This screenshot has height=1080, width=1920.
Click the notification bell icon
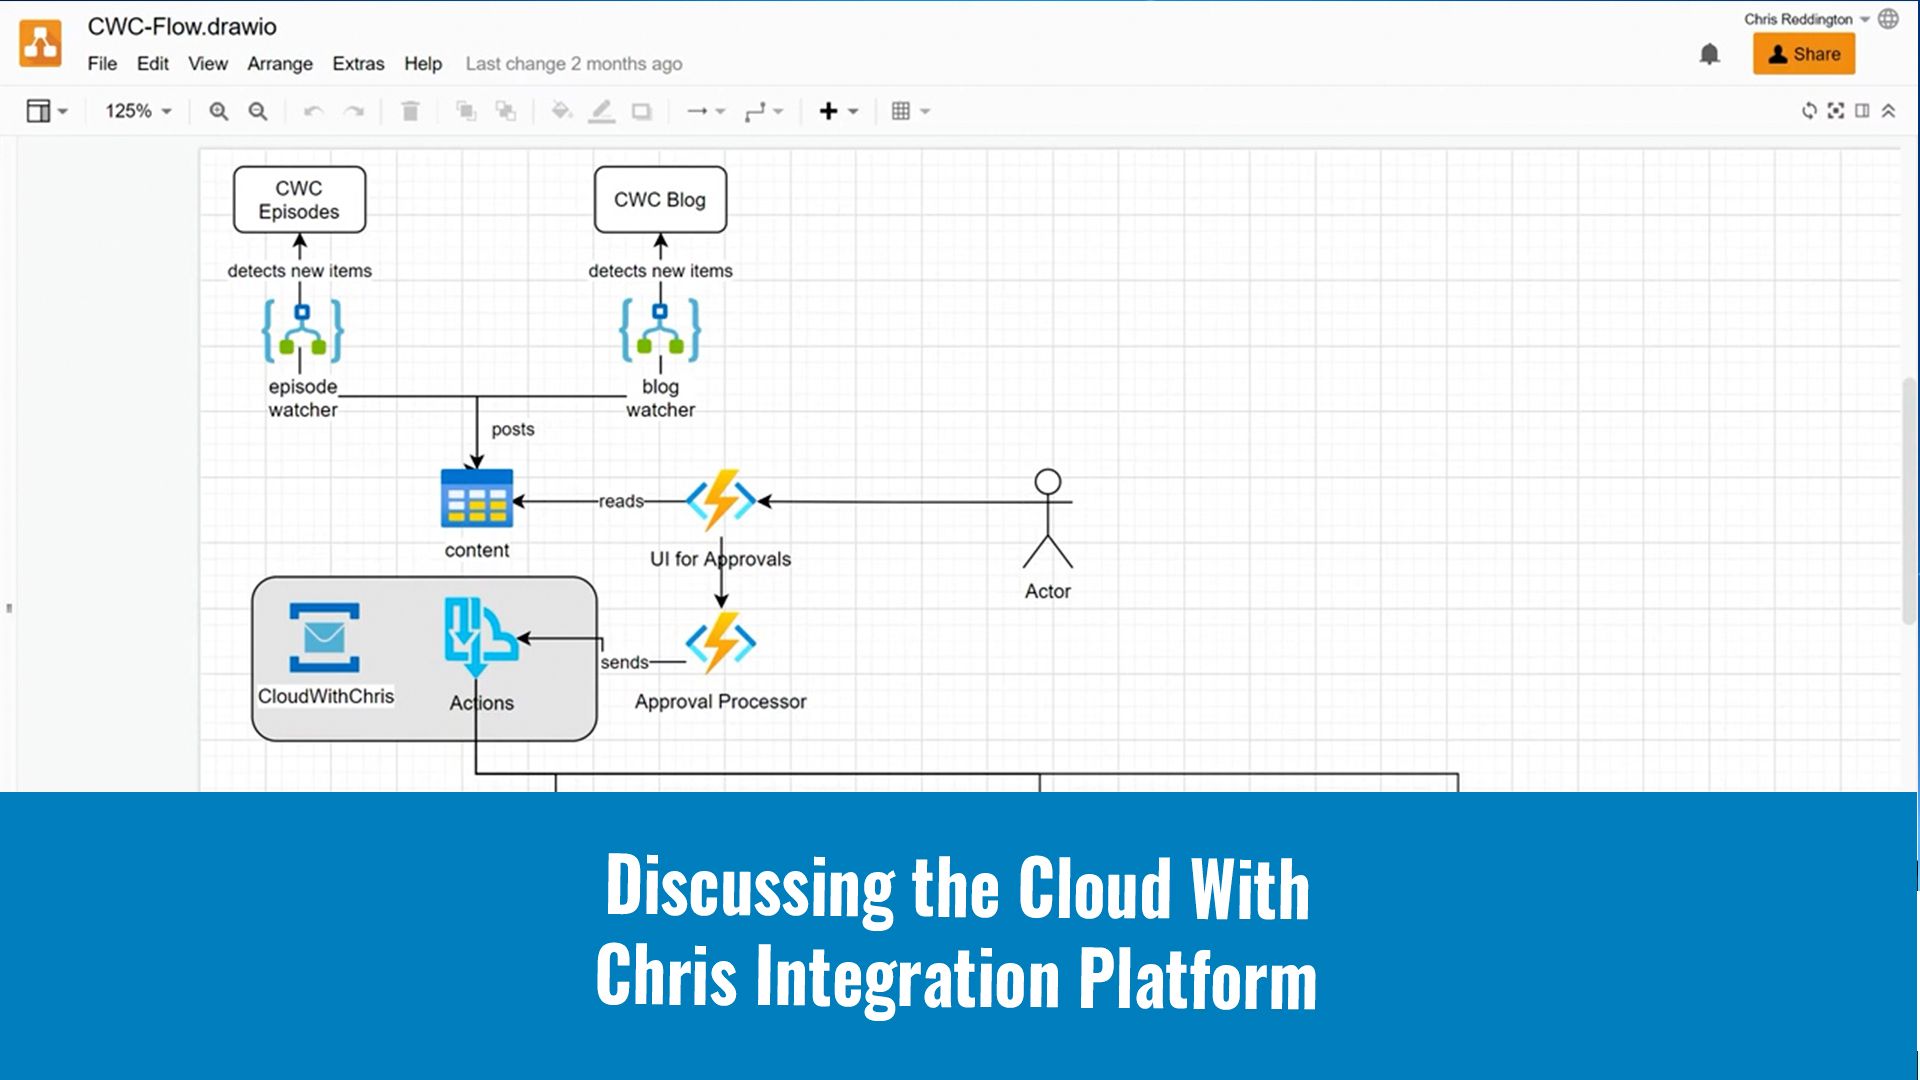(1710, 54)
